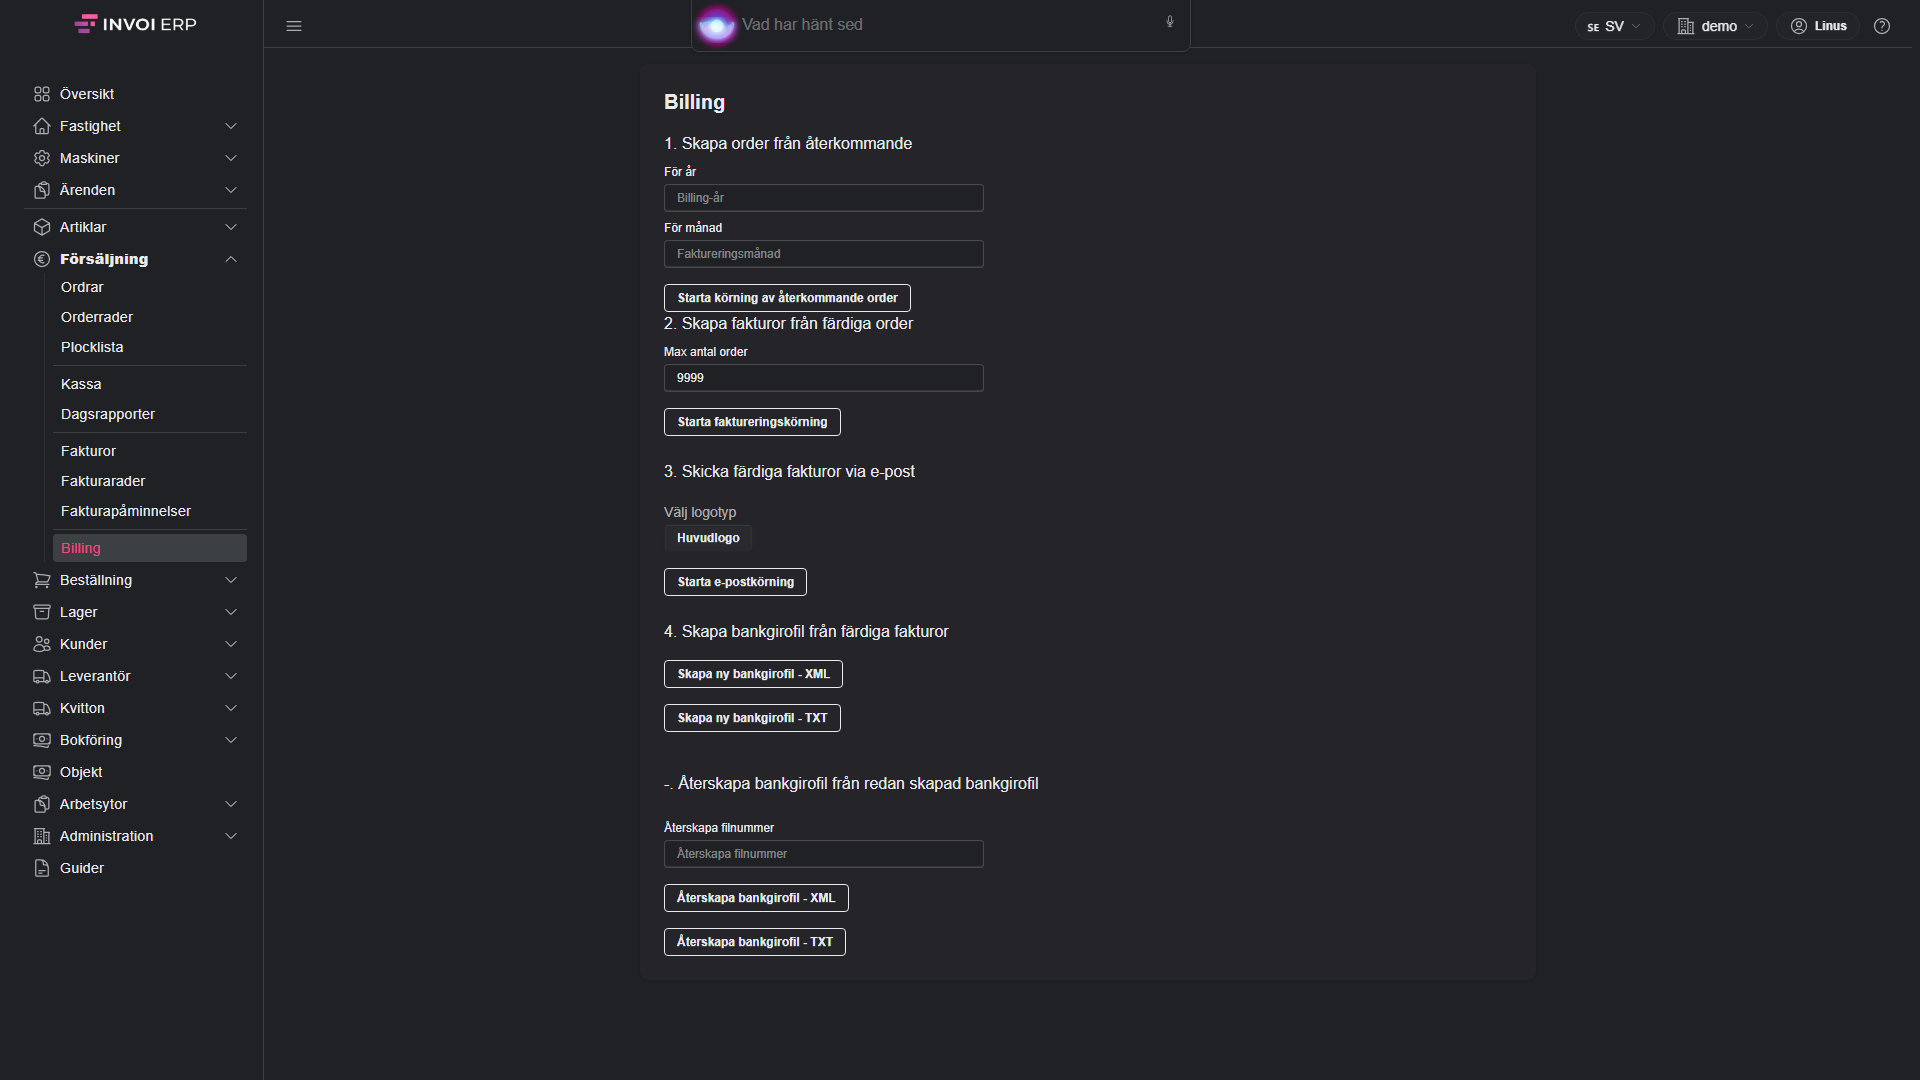1920x1080 pixels.
Task: Click Återskapa bankgirofil - TXT button
Action: coord(755,942)
